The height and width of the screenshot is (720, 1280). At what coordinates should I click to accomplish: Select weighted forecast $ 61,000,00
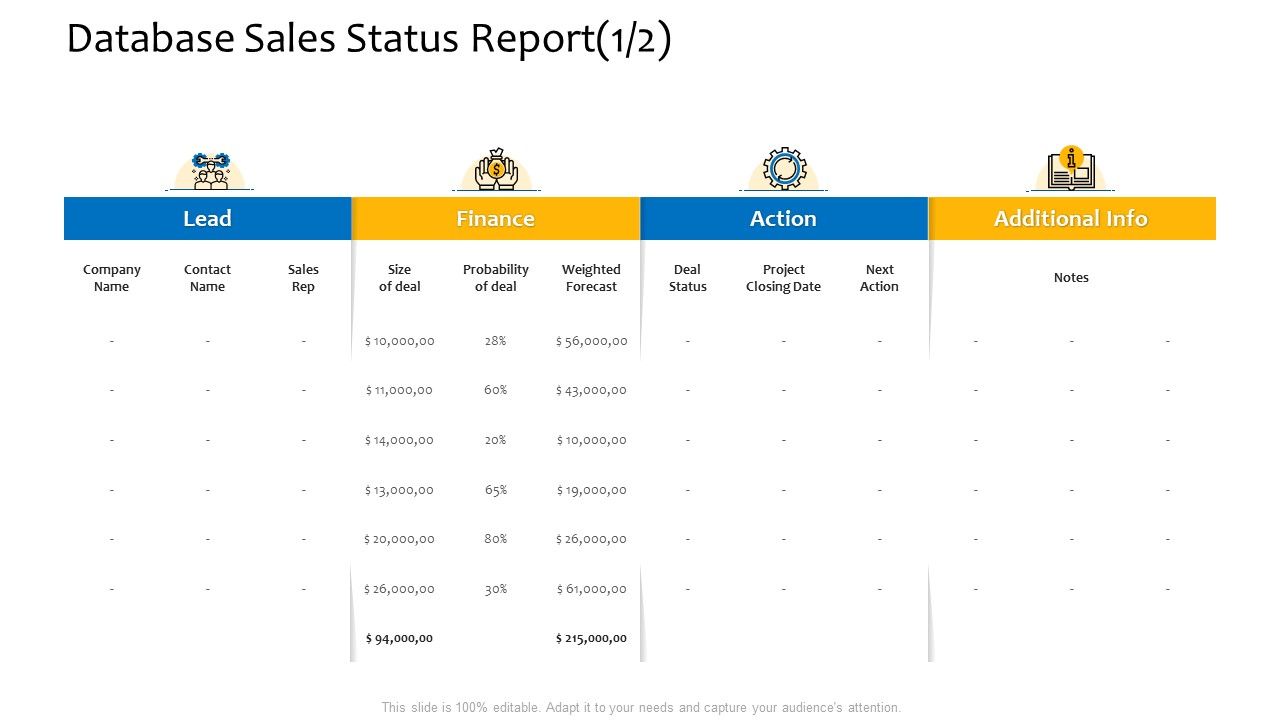coord(591,589)
